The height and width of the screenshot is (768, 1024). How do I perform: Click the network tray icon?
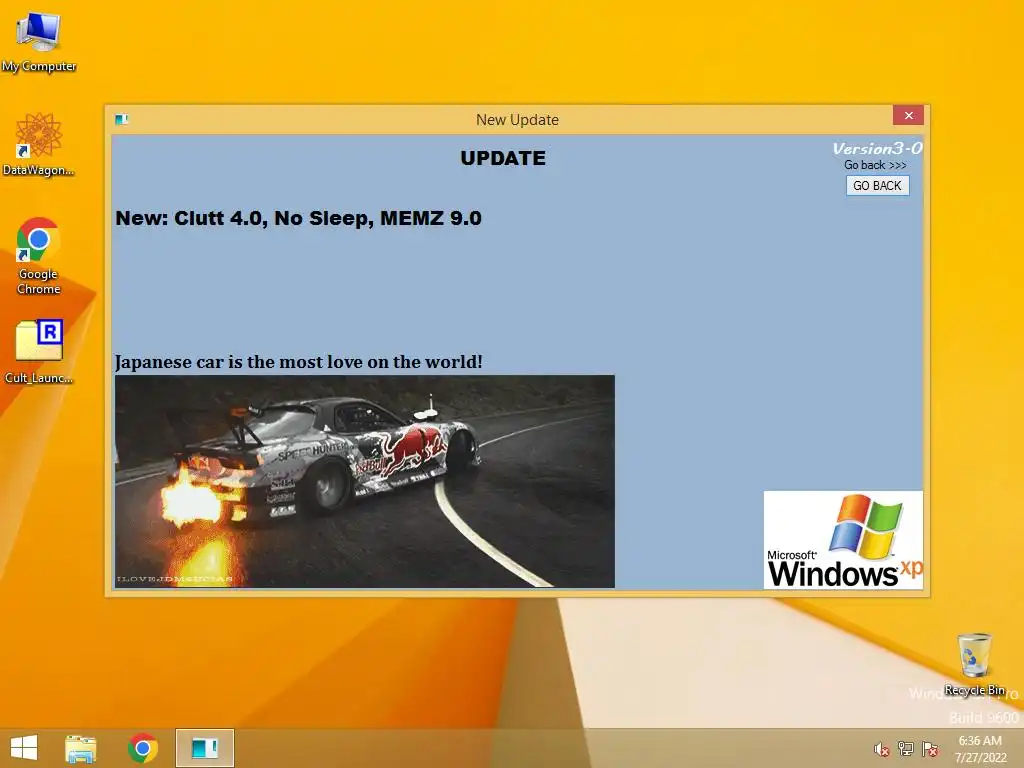906,749
